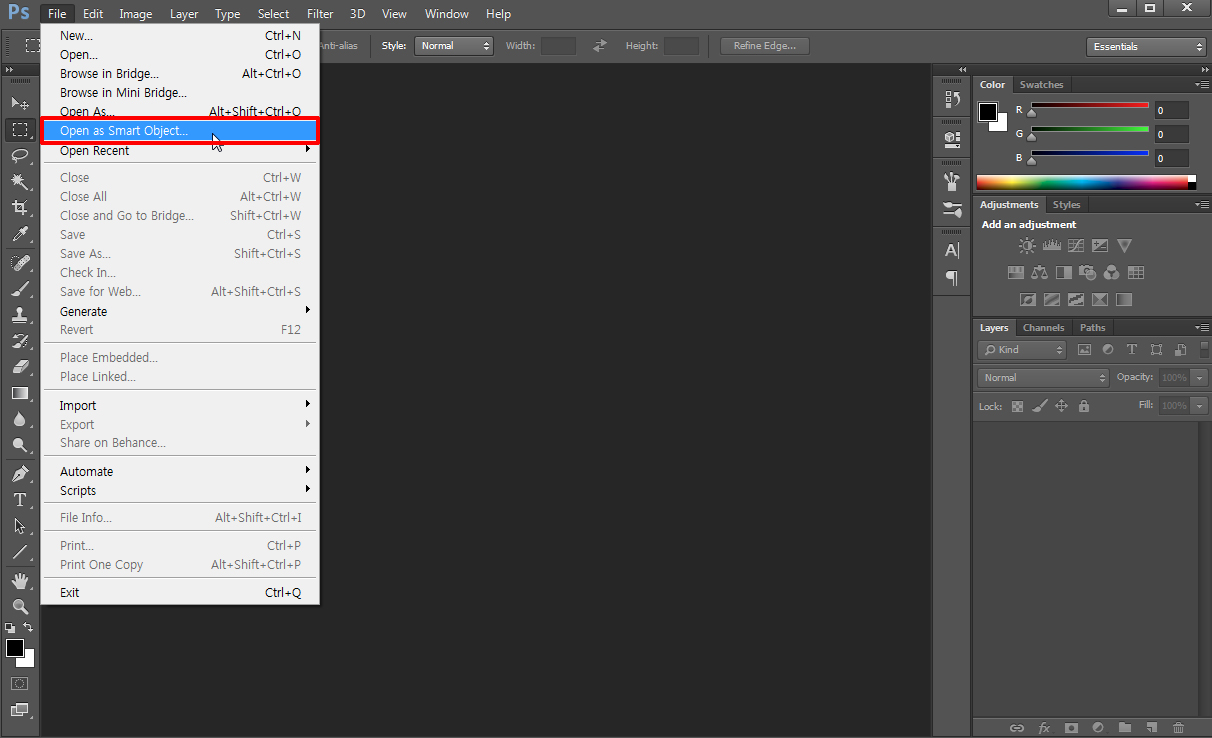Choose Browse in Bridge from File menu
This screenshot has height=738, width=1212.
[x=109, y=74]
